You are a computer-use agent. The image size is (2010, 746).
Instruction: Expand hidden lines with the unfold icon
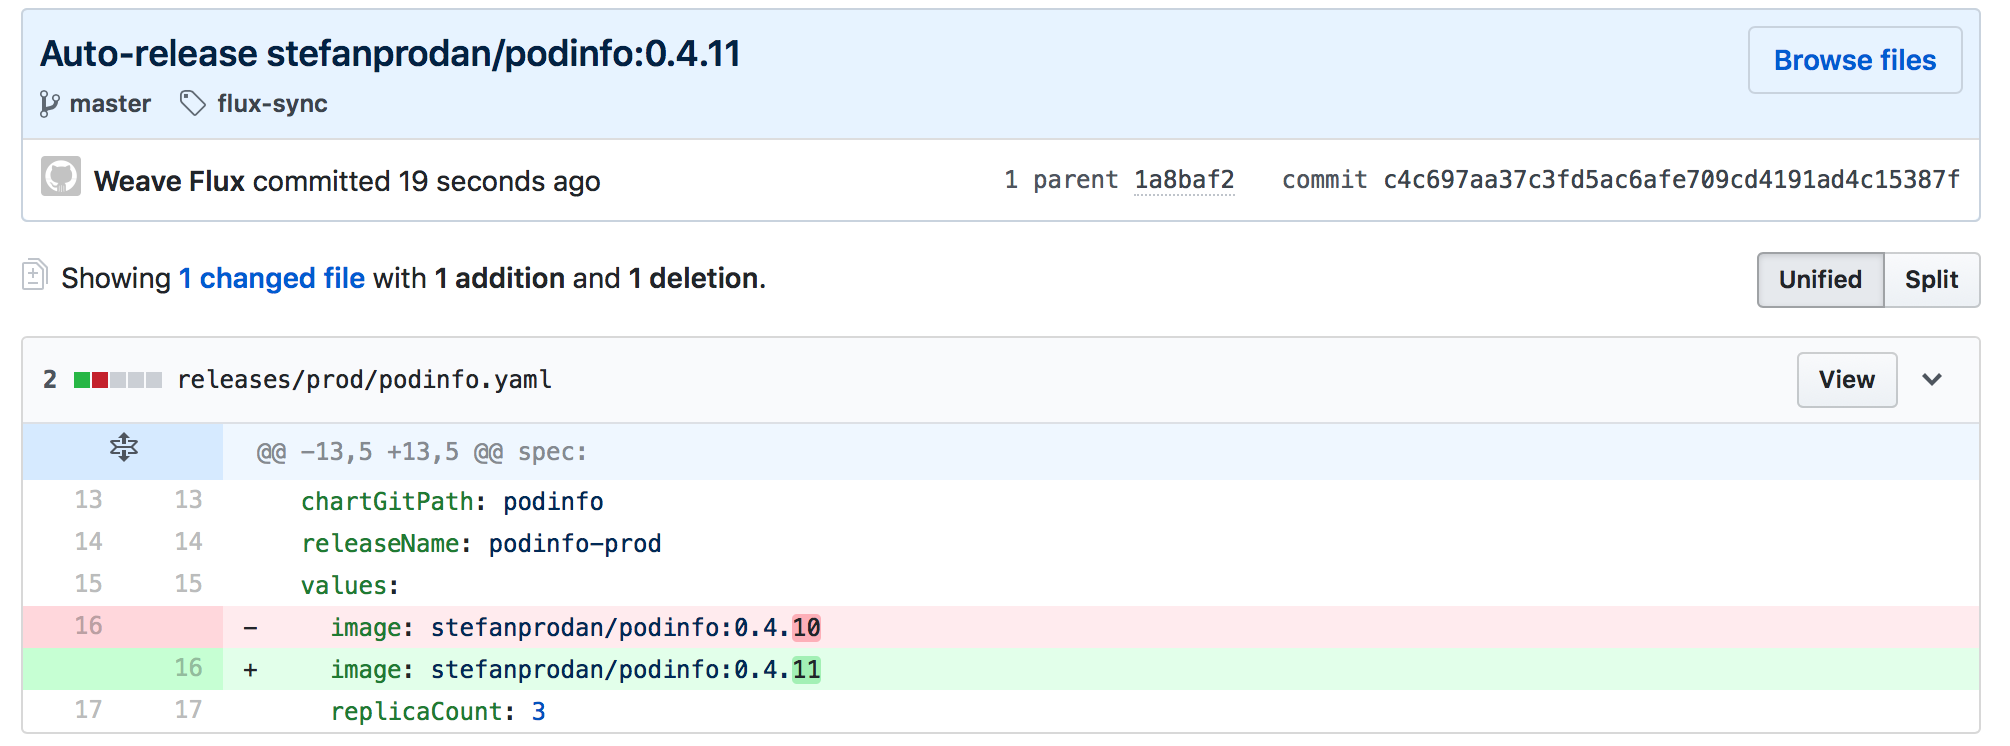[x=124, y=447]
